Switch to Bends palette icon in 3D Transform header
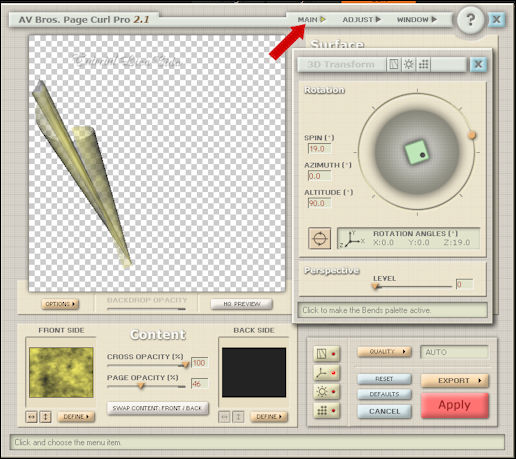This screenshot has height=459, width=516. pyautogui.click(x=394, y=64)
